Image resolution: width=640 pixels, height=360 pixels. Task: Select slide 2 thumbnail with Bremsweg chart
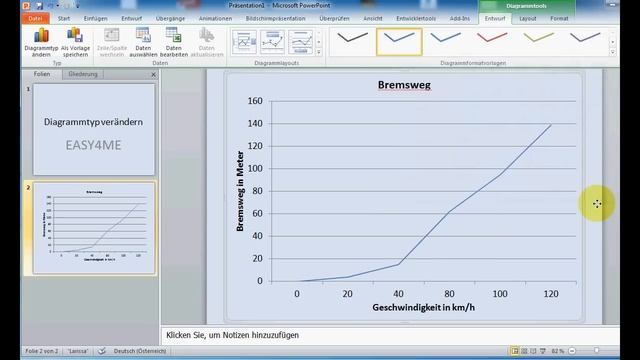(x=94, y=228)
